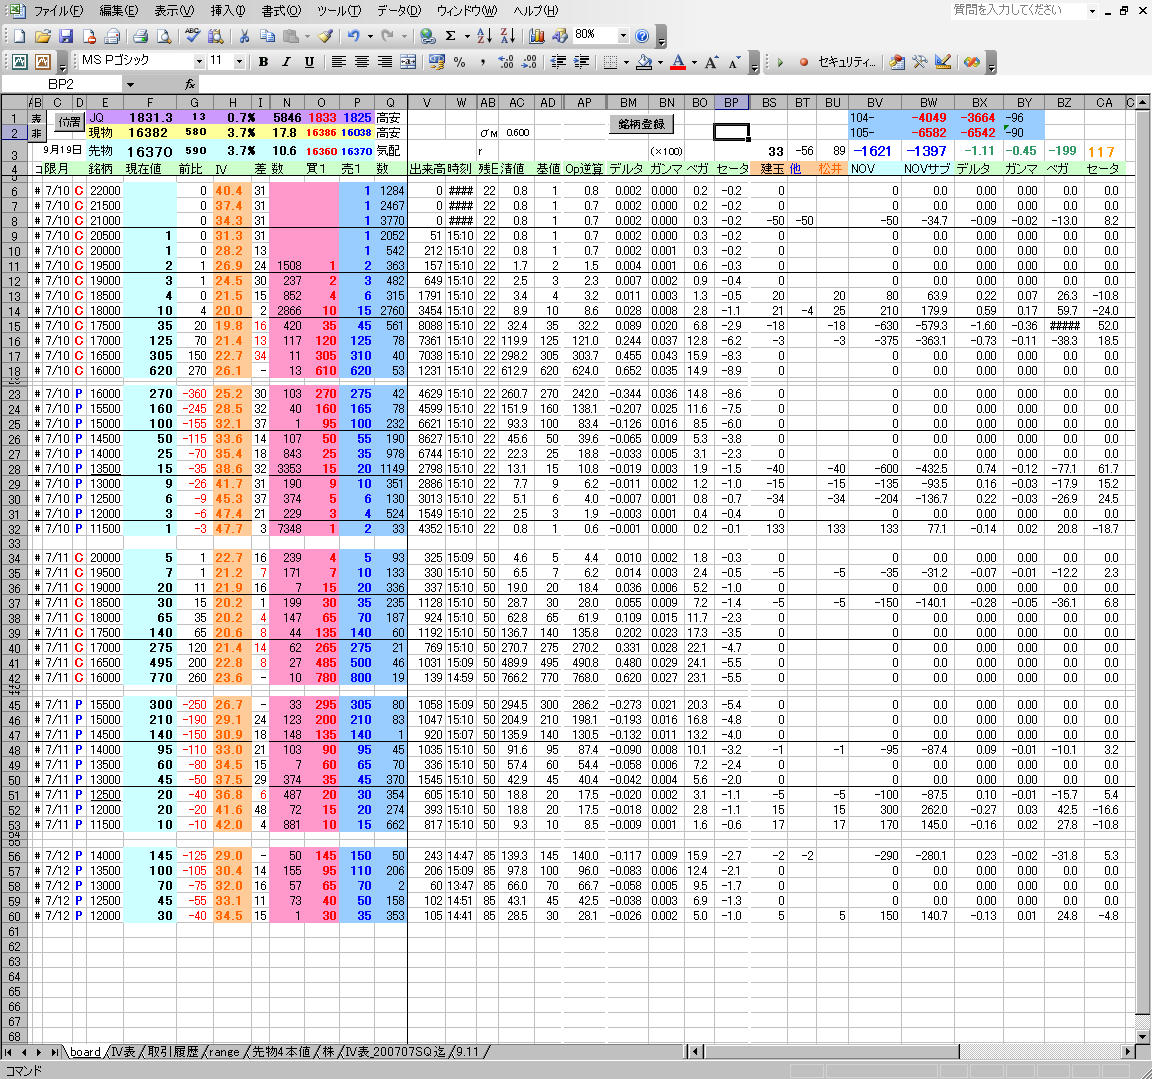Run a macro with the green play icon

780,62
